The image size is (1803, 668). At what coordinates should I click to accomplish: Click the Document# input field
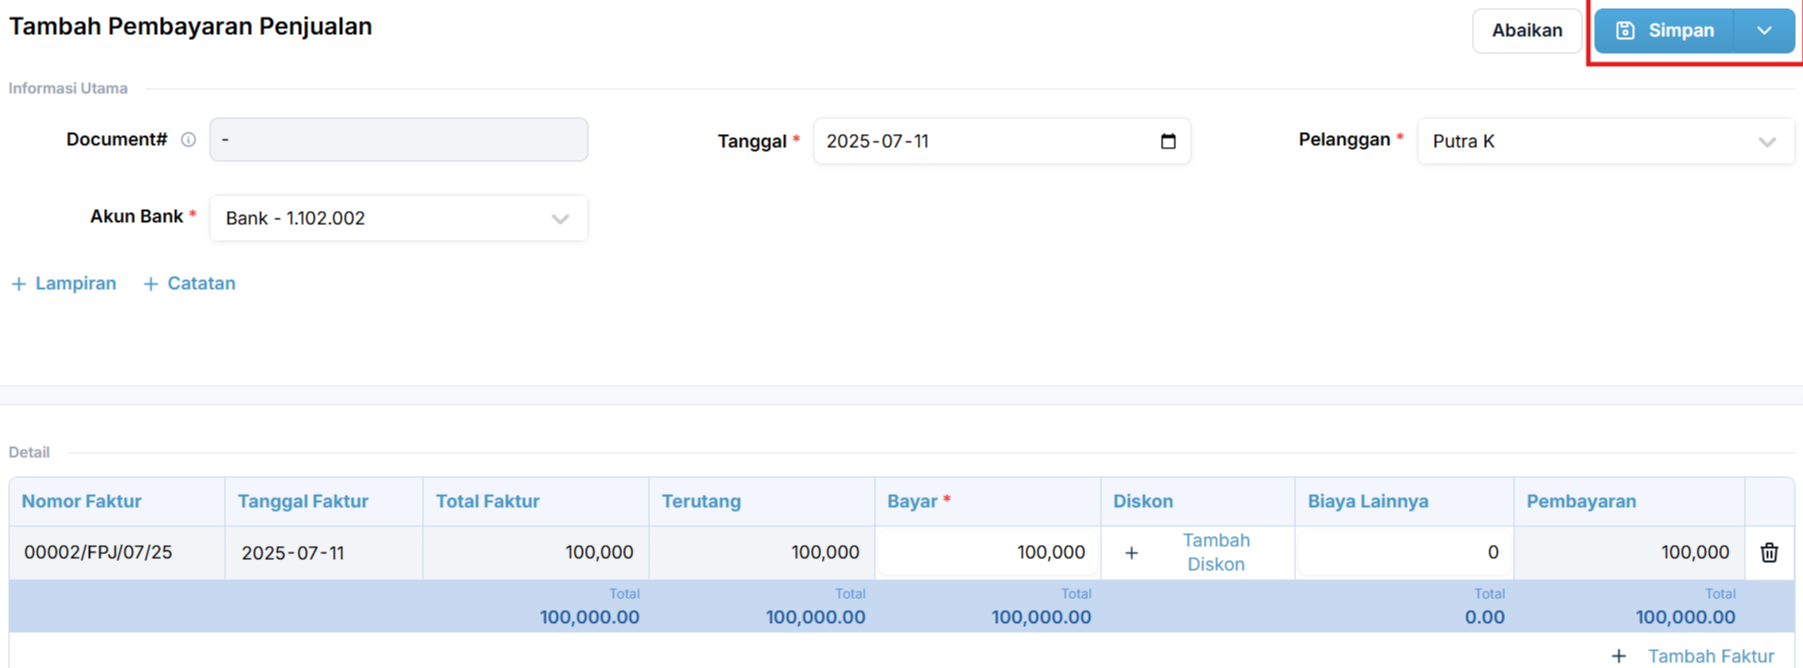[399, 140]
